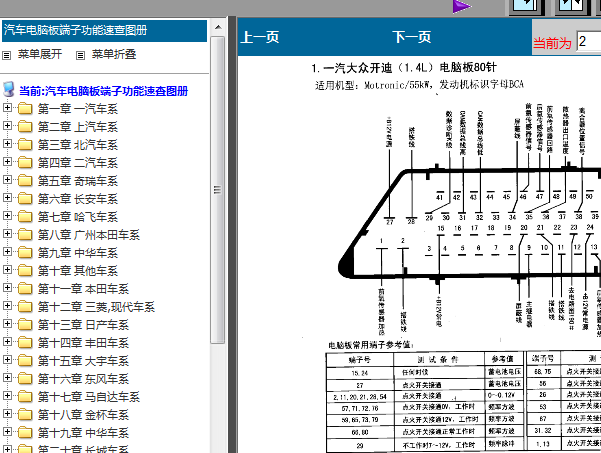
Task: Click the 菜单折叠 link text
Action: click(114, 54)
